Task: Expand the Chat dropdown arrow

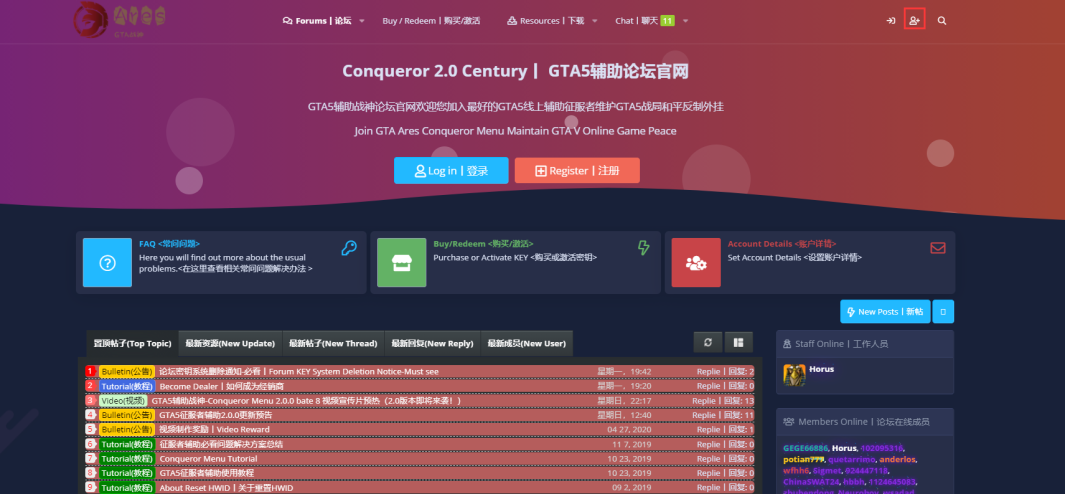Action: coord(685,21)
